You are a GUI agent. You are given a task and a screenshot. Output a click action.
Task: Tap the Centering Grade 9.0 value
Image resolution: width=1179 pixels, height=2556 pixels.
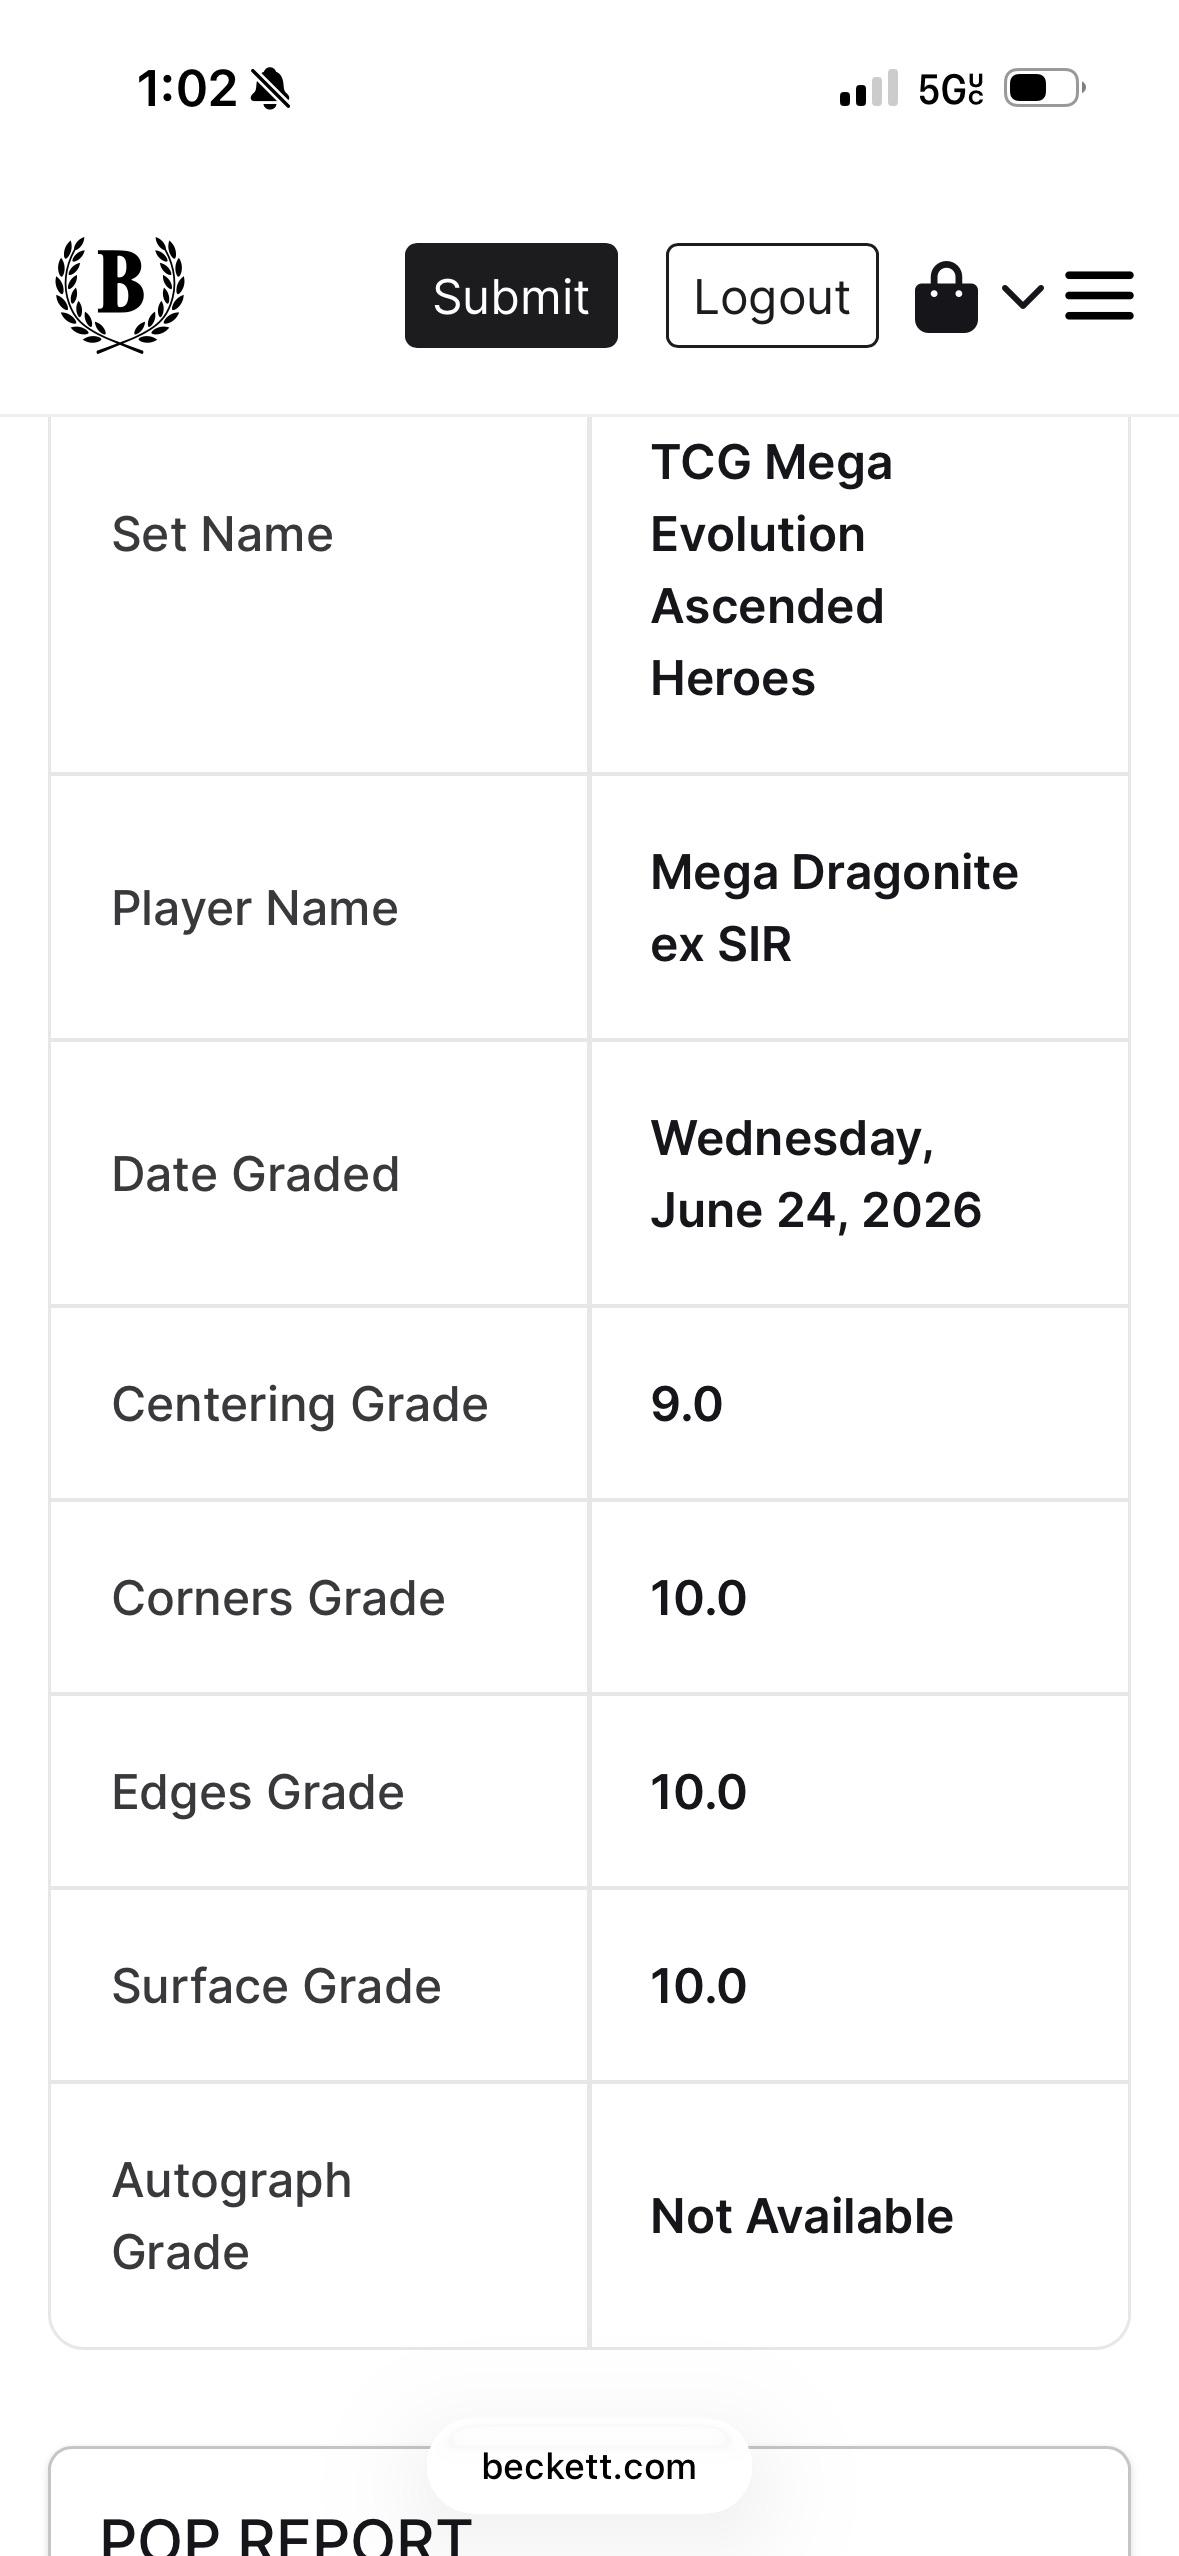[686, 1404]
